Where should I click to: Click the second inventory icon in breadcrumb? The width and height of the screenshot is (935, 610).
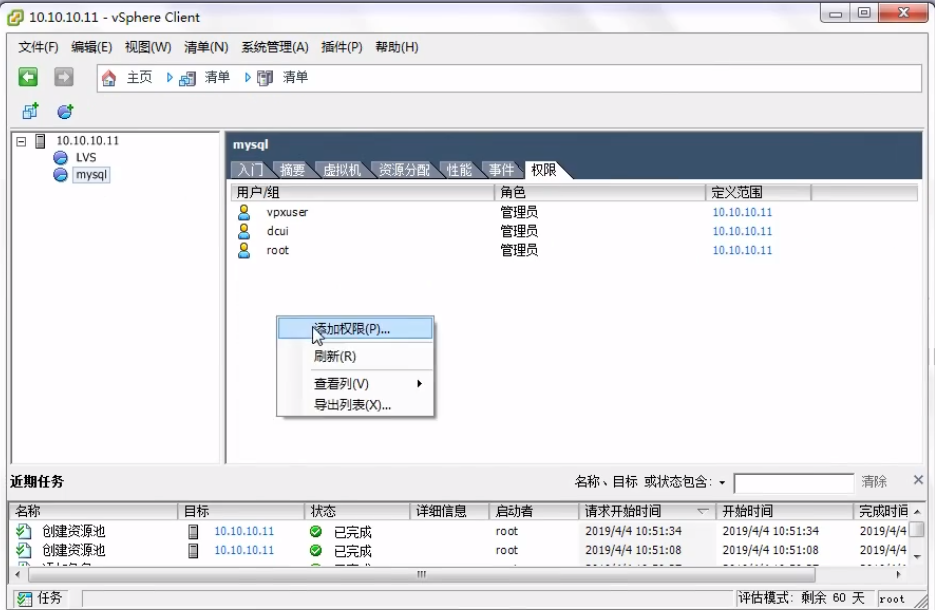point(265,78)
